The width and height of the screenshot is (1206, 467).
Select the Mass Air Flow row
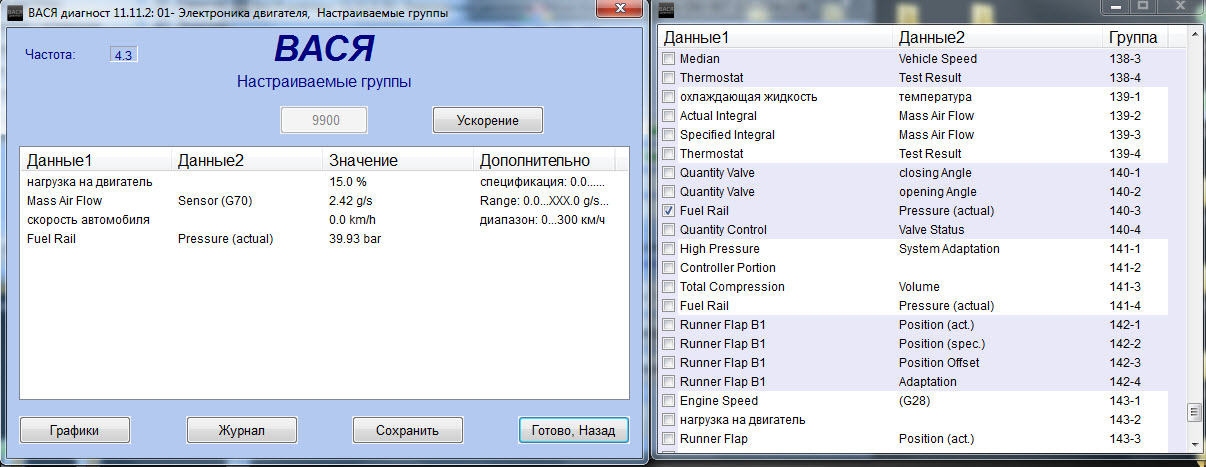(65, 201)
